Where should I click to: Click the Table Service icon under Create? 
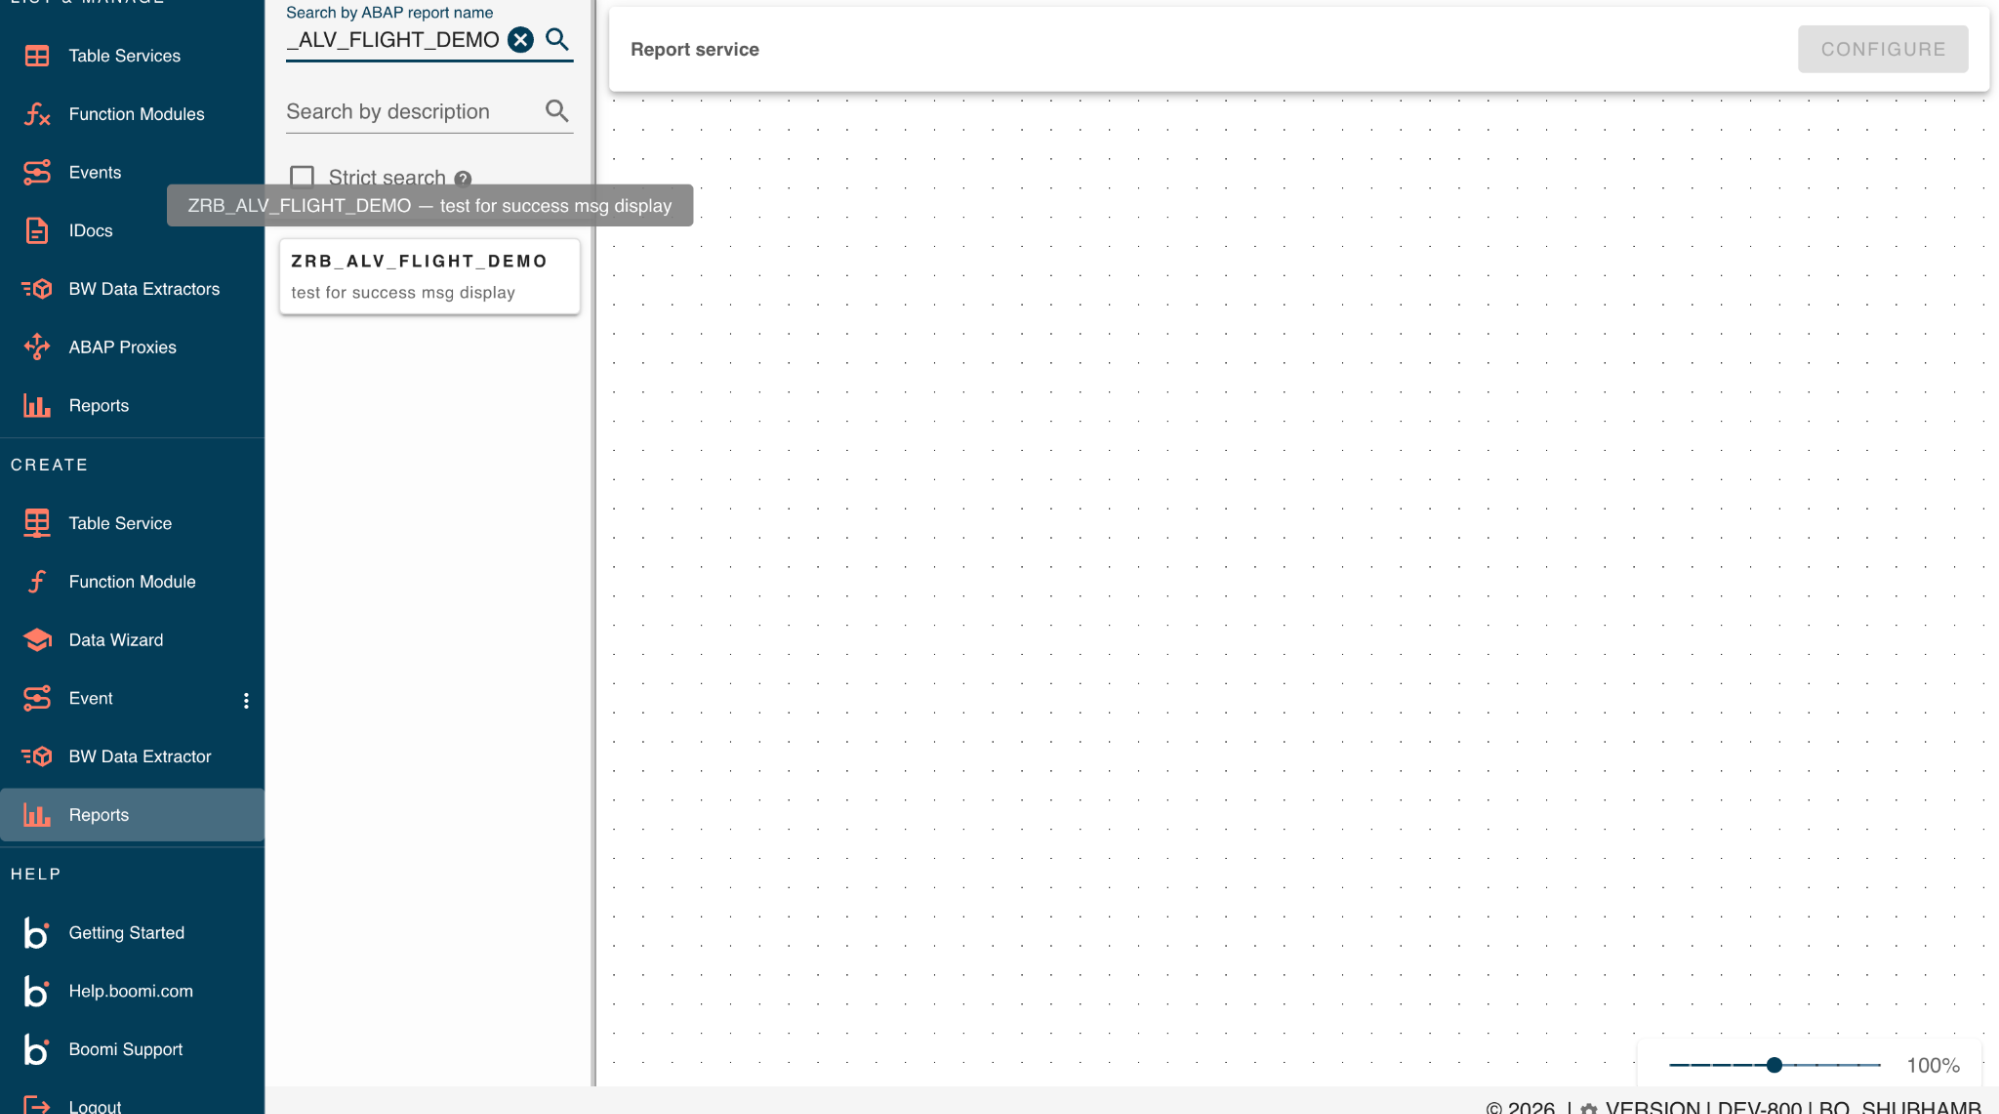coord(37,523)
